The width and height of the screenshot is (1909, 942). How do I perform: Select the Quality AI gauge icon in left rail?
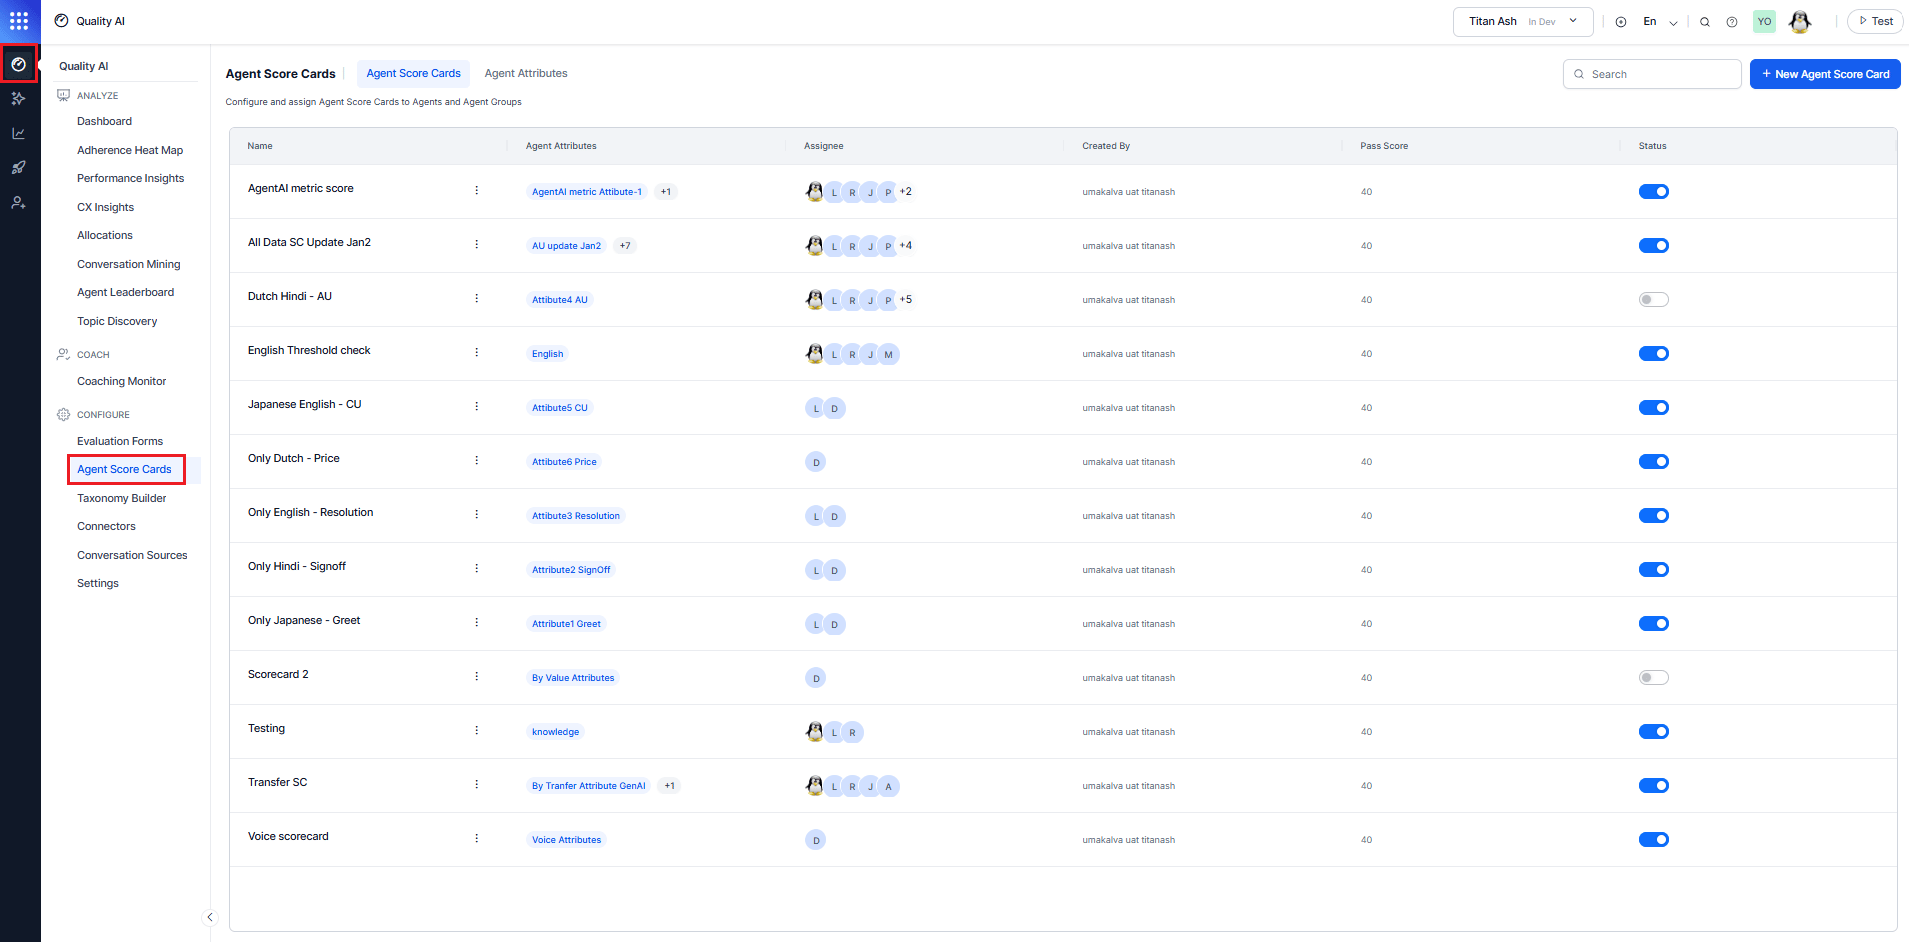click(19, 64)
